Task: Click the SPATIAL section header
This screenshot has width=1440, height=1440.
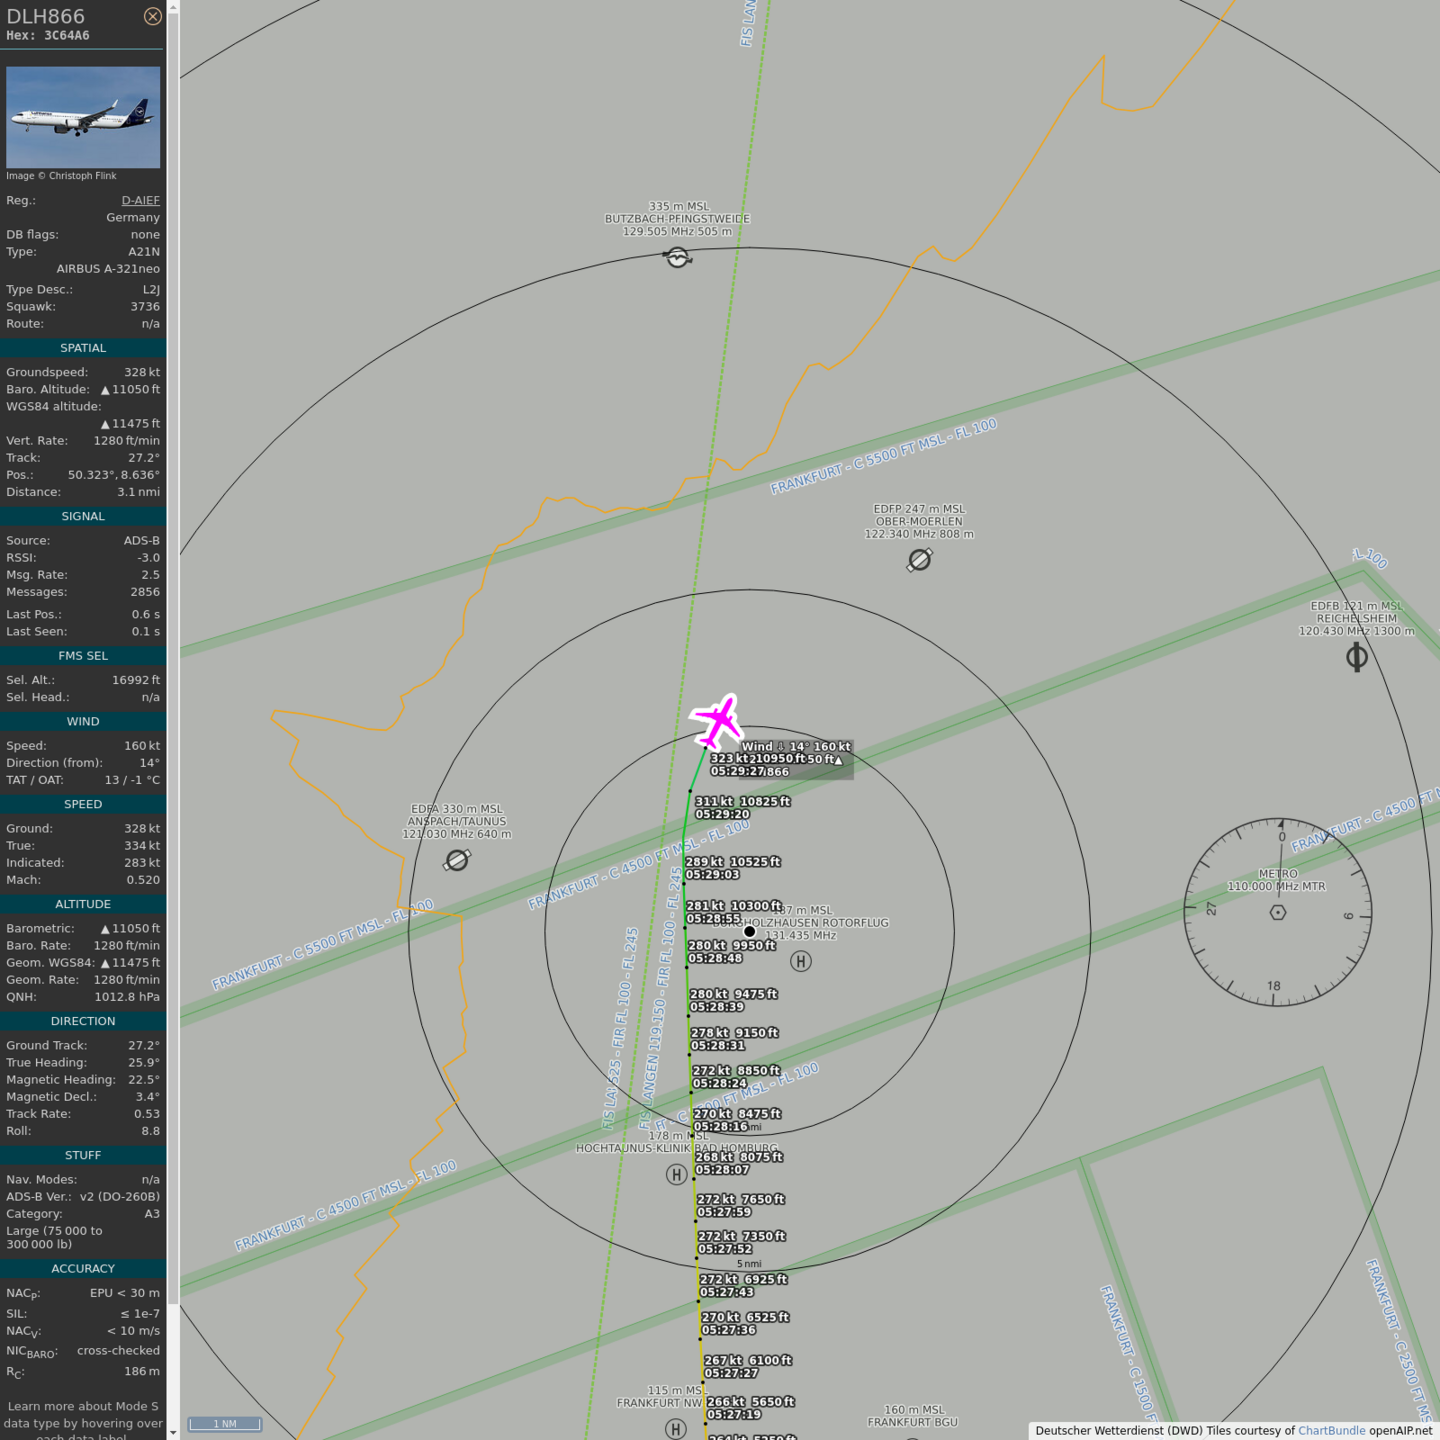Action: coord(83,348)
